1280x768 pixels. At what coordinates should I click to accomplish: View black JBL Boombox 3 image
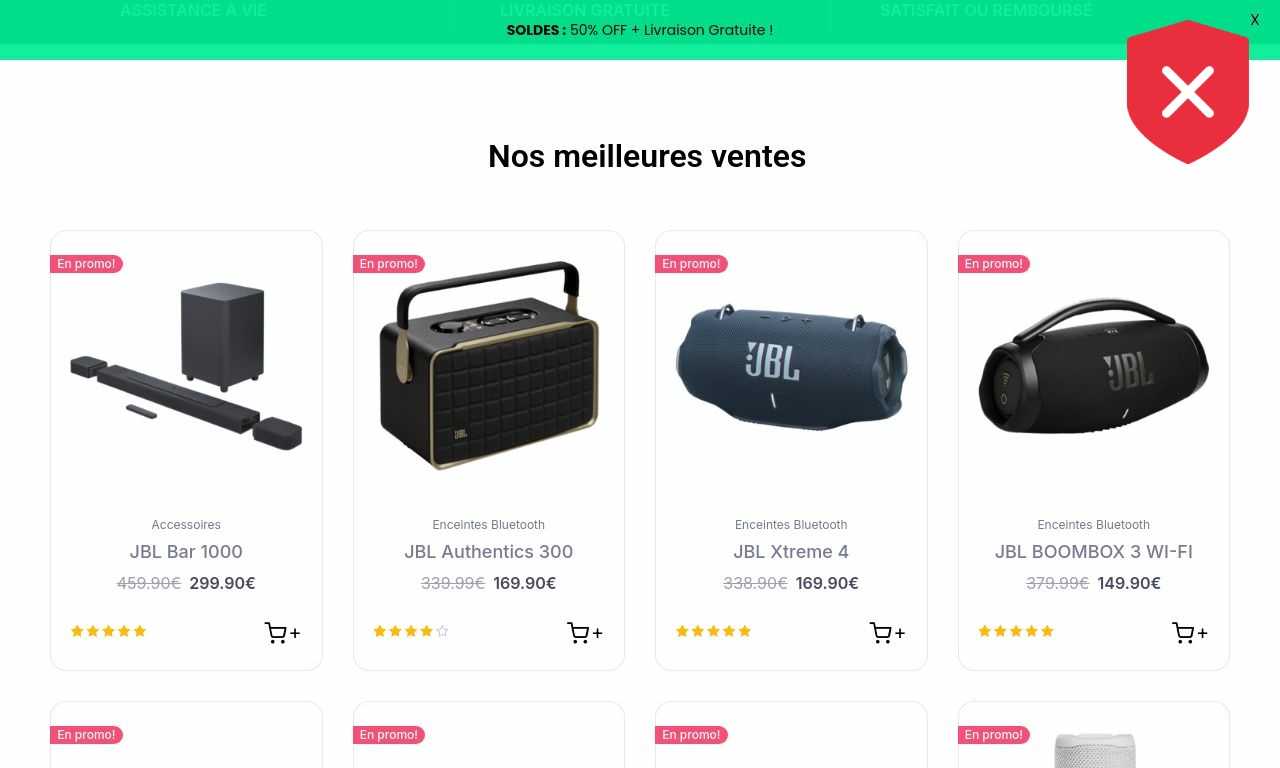pyautogui.click(x=1094, y=365)
